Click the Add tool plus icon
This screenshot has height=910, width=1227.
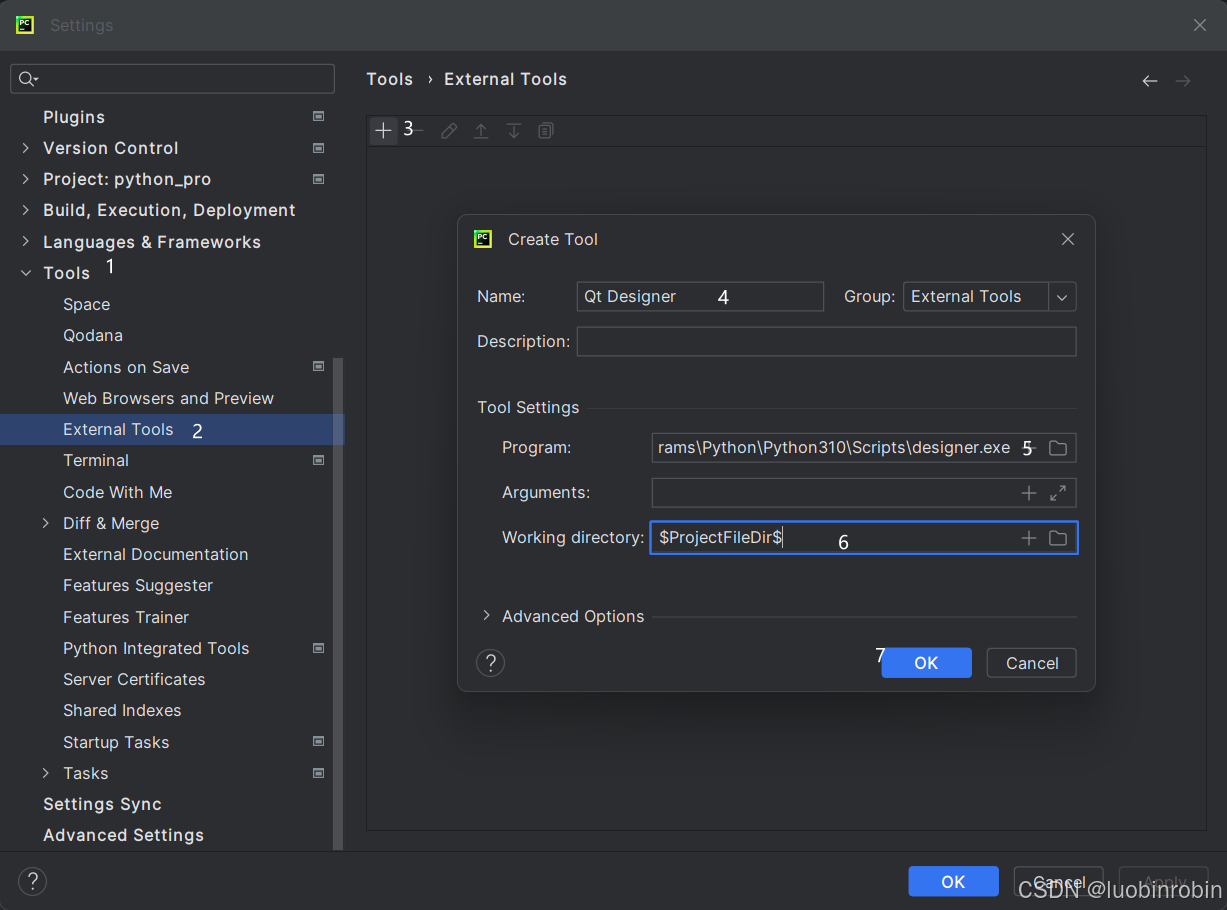coord(383,131)
